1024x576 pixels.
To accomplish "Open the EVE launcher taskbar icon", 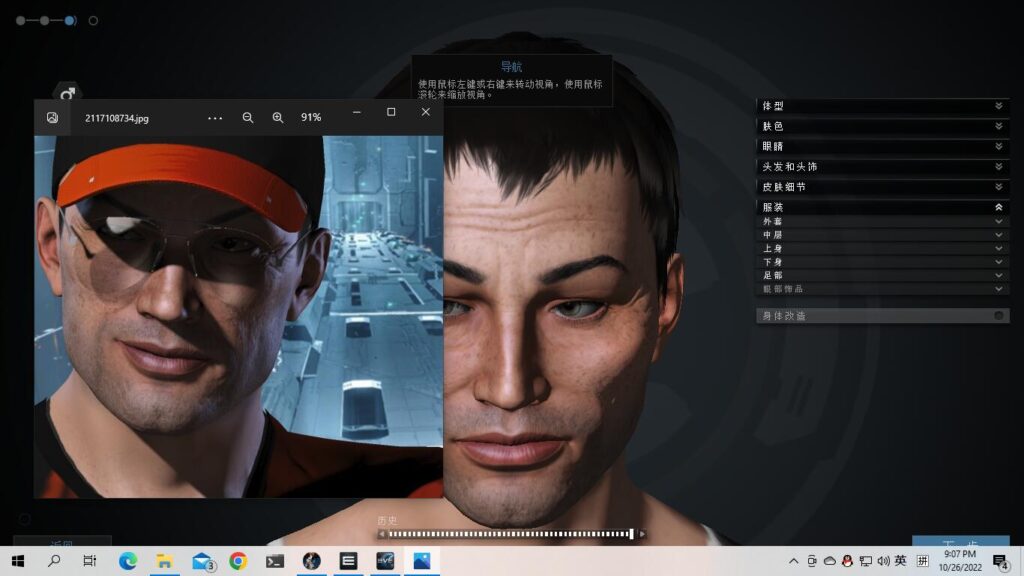I will [x=385, y=561].
